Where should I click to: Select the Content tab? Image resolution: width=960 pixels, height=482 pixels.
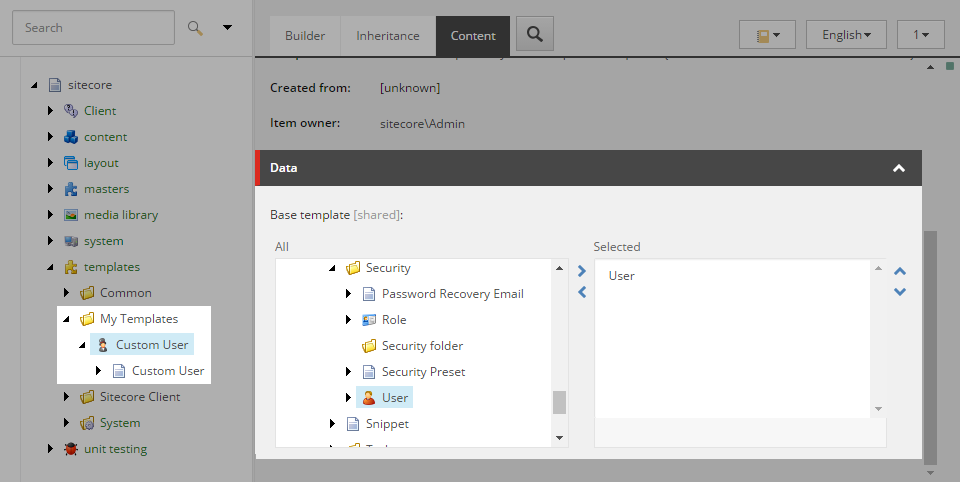(x=473, y=36)
